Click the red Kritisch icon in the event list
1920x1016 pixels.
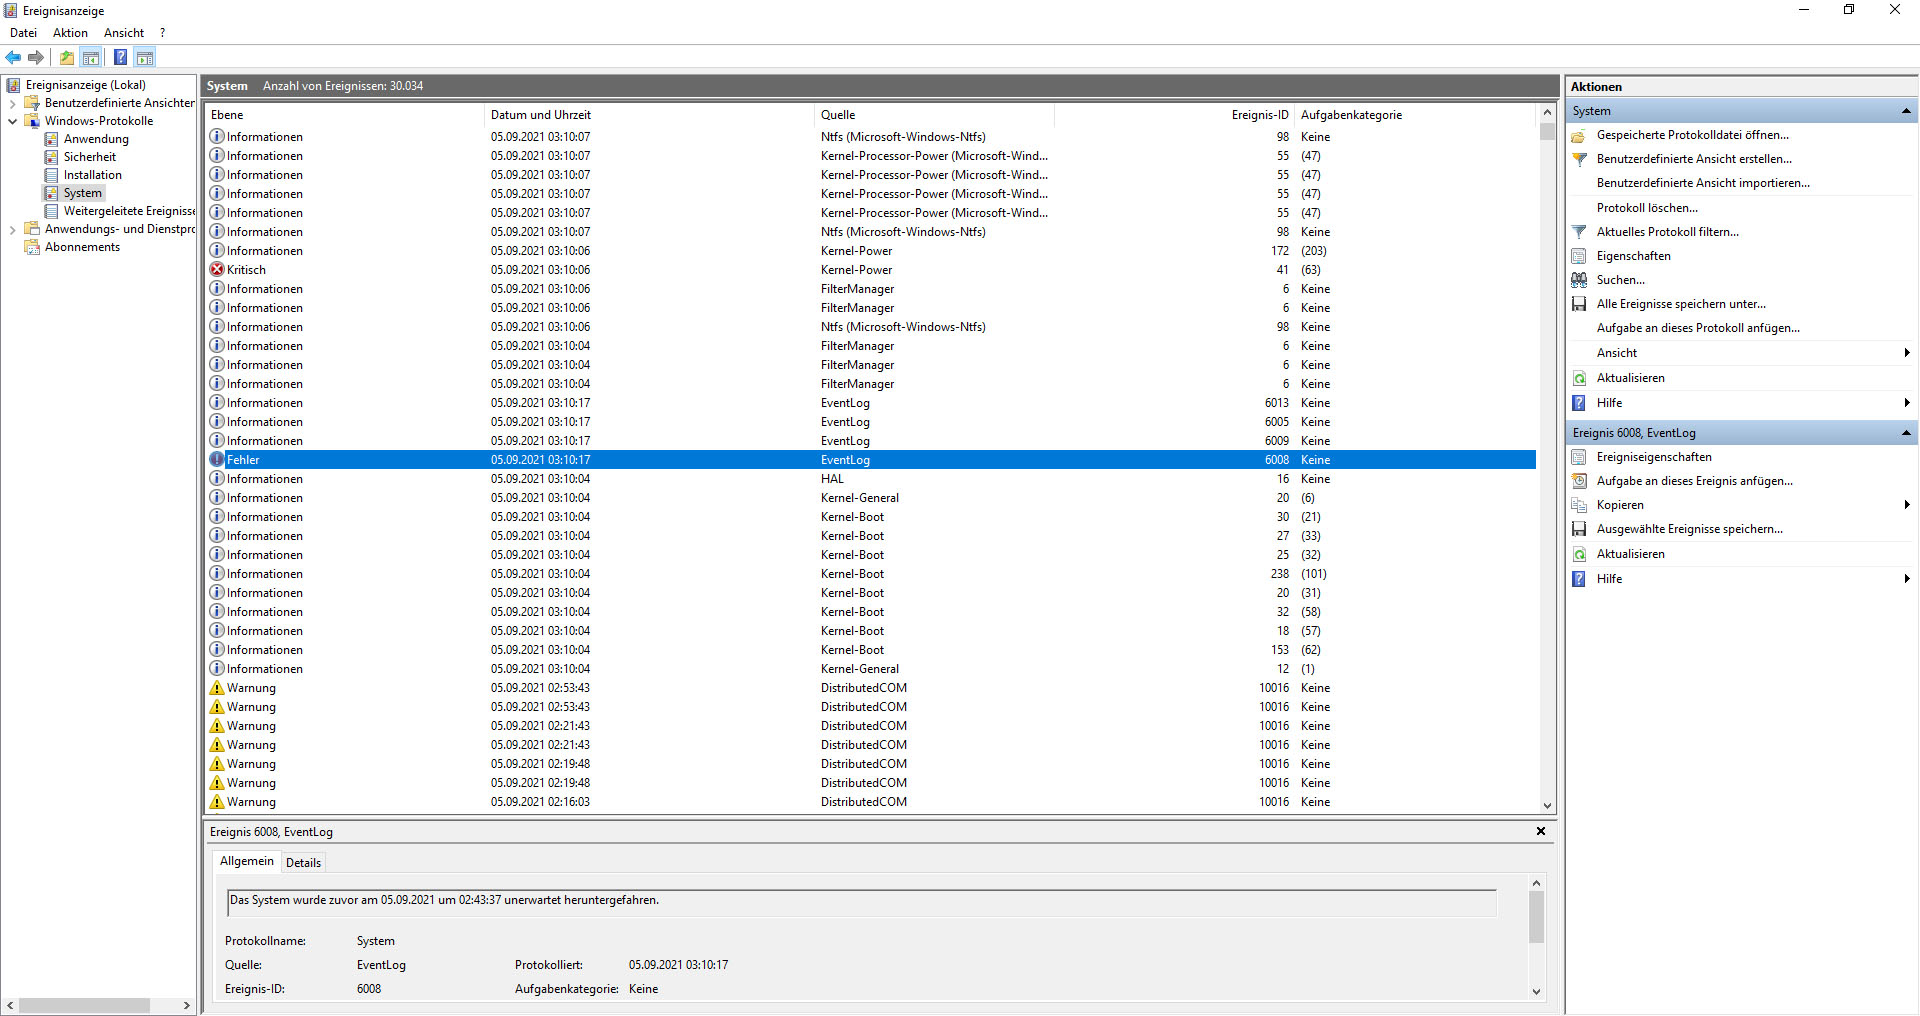coord(217,270)
